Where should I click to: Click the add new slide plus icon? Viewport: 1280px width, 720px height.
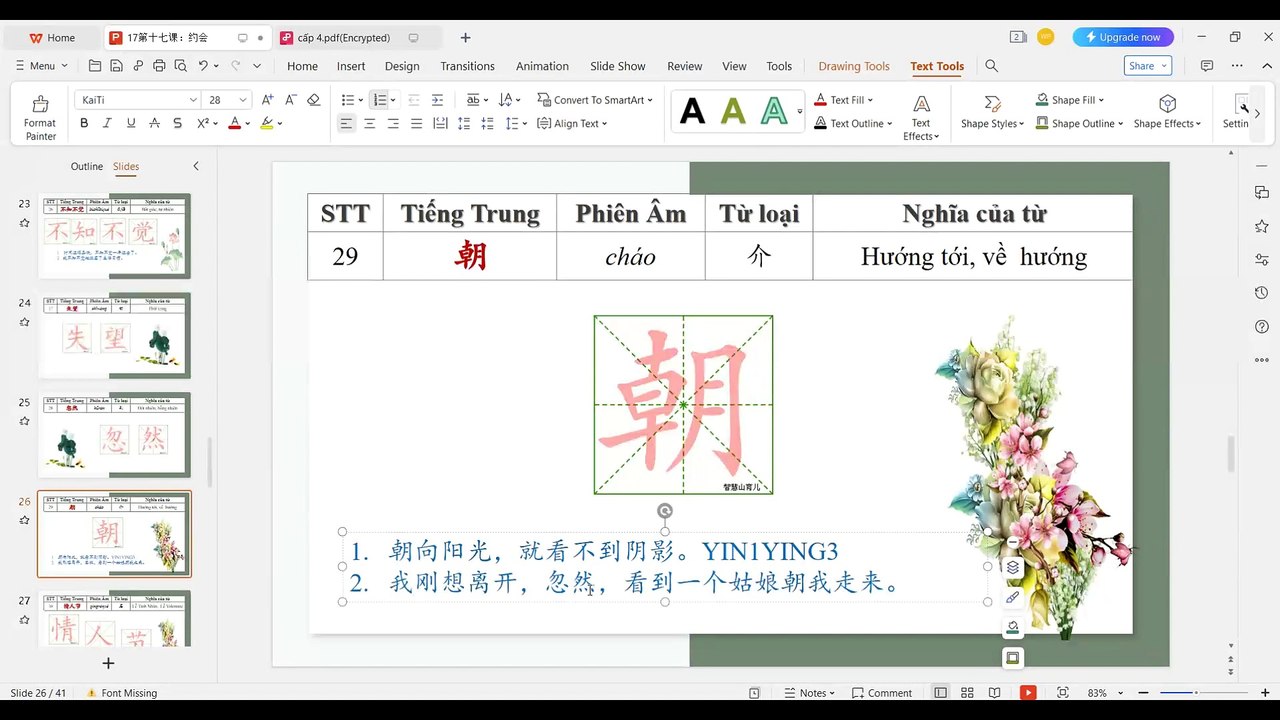tap(108, 663)
